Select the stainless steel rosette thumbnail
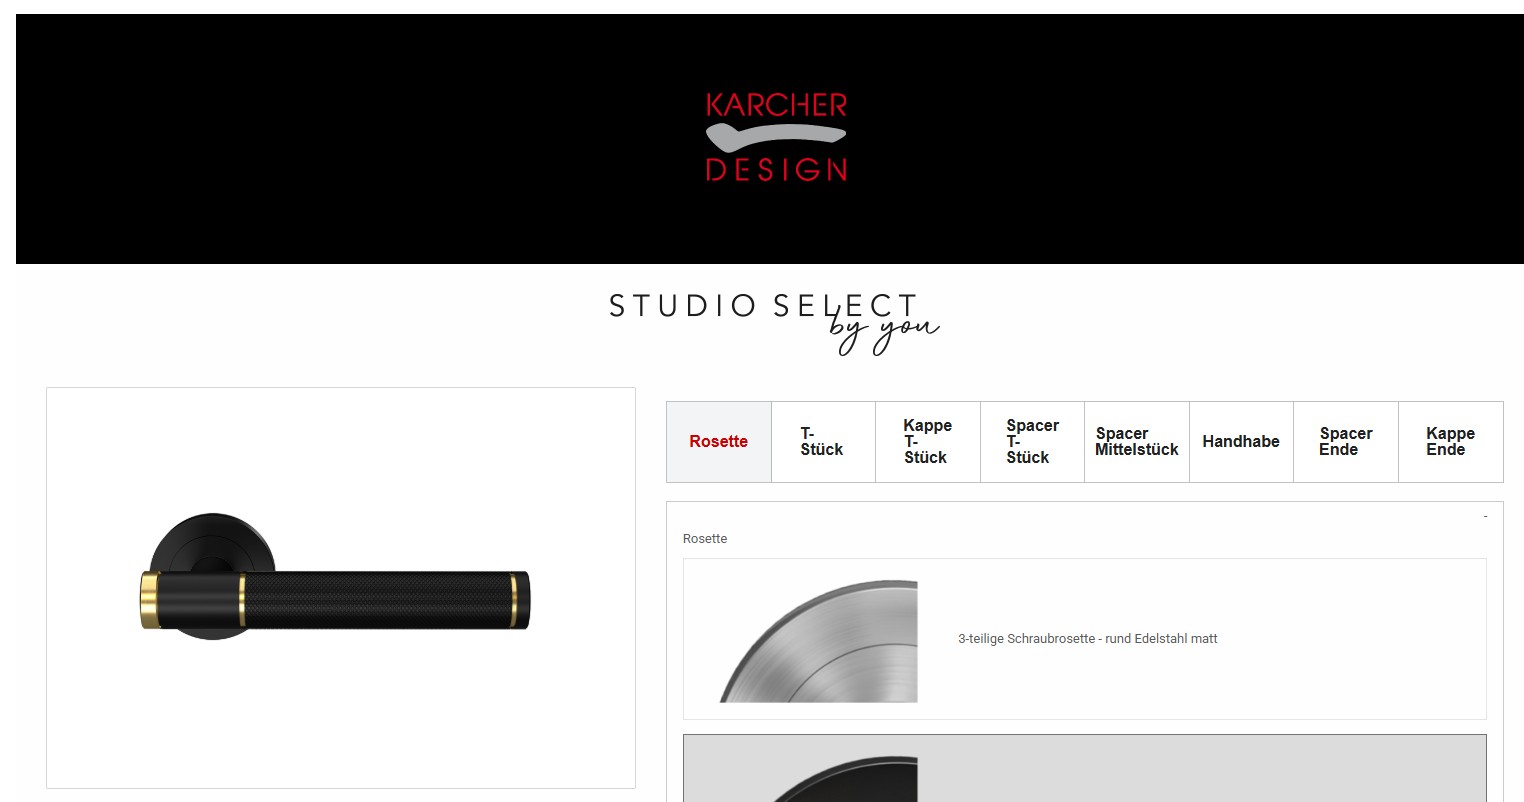Image resolution: width=1524 pixels, height=802 pixels. [818, 640]
